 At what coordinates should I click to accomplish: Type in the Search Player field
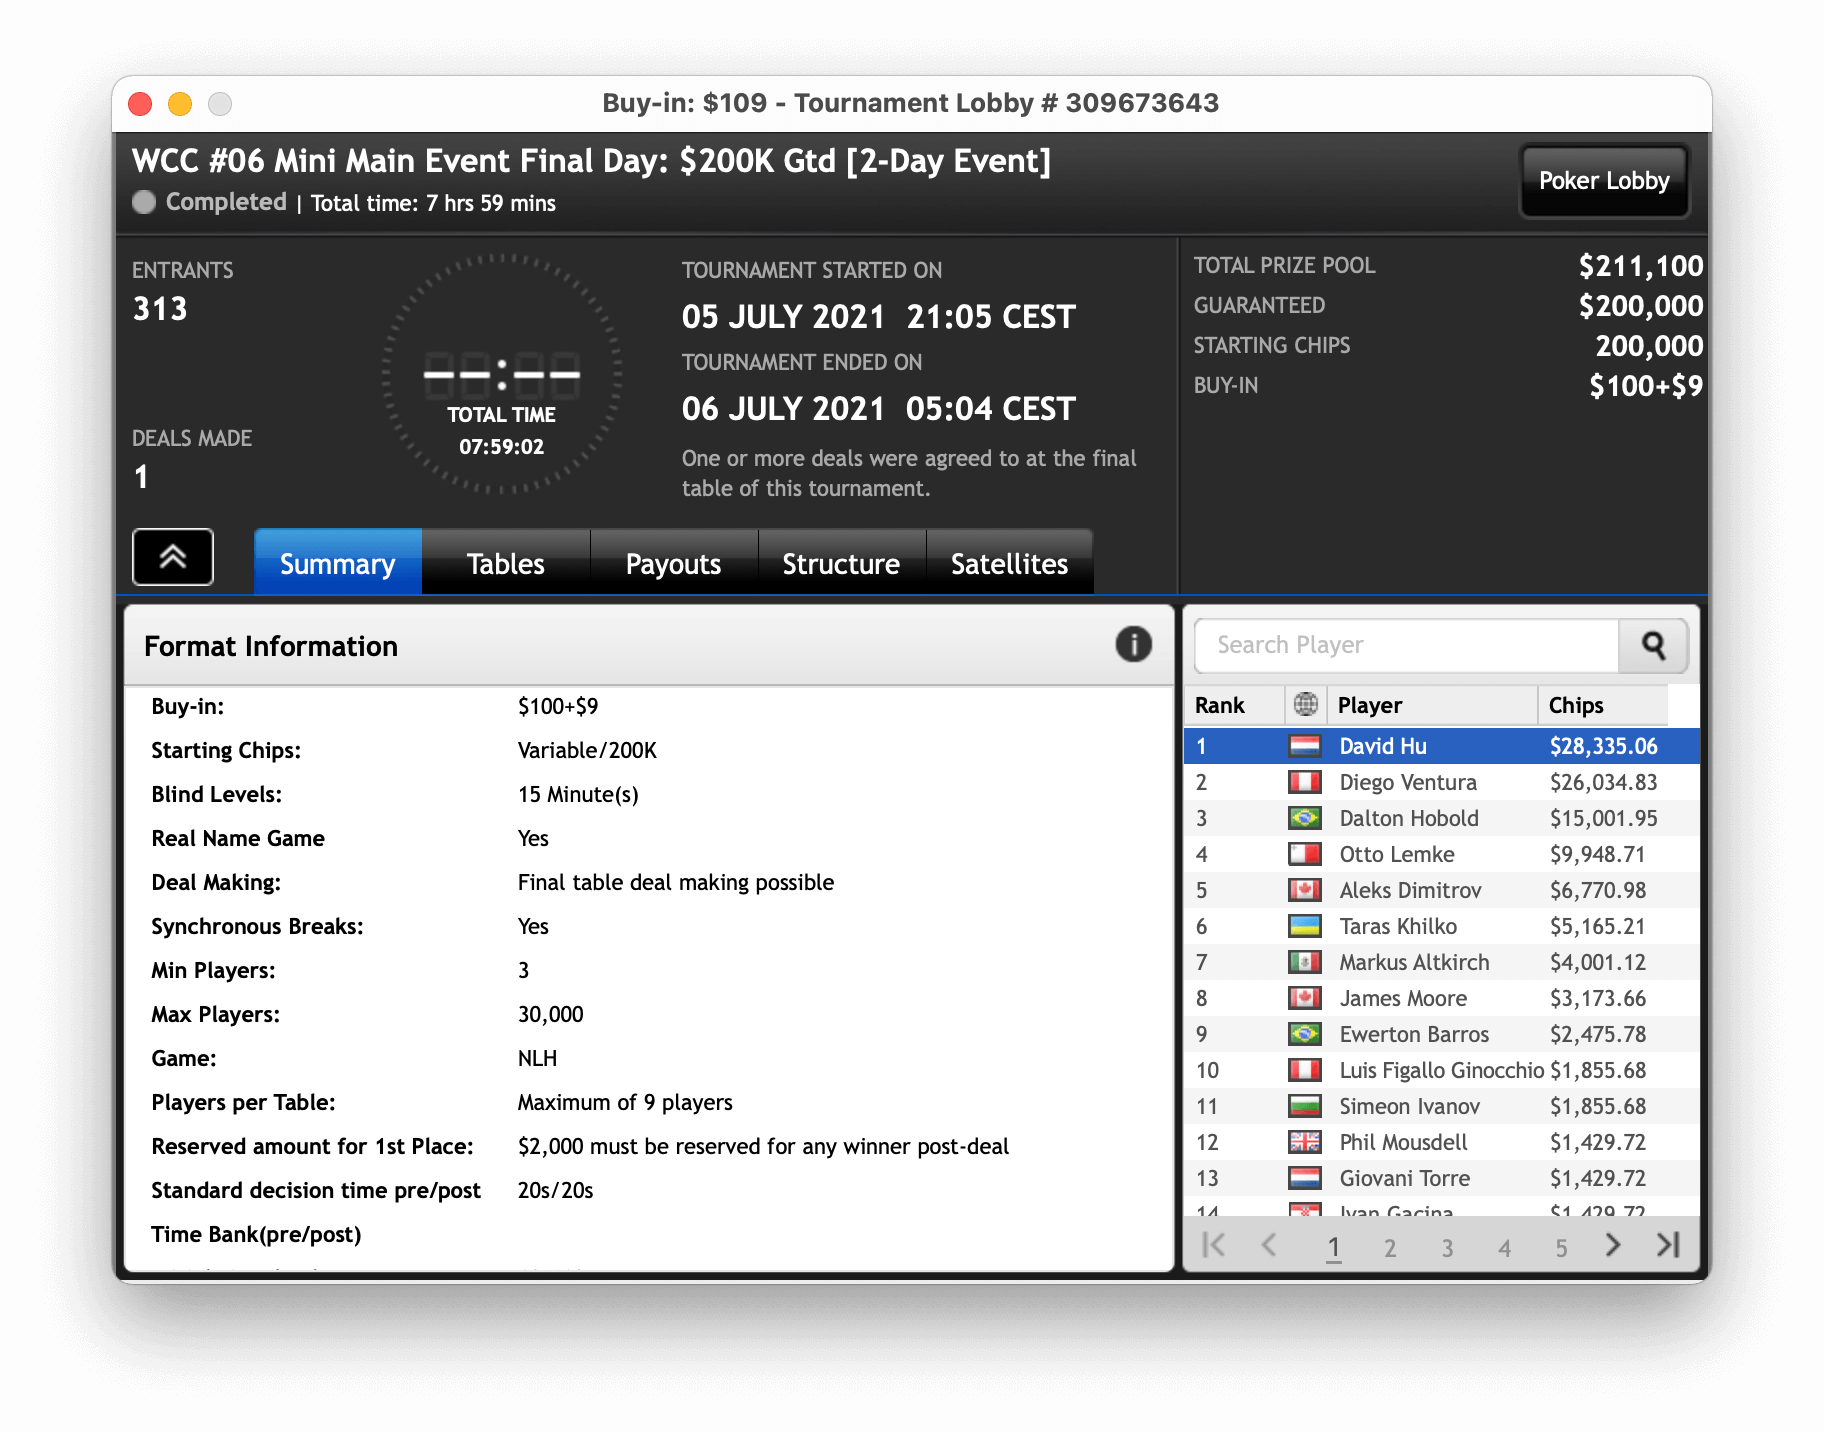coord(1406,645)
